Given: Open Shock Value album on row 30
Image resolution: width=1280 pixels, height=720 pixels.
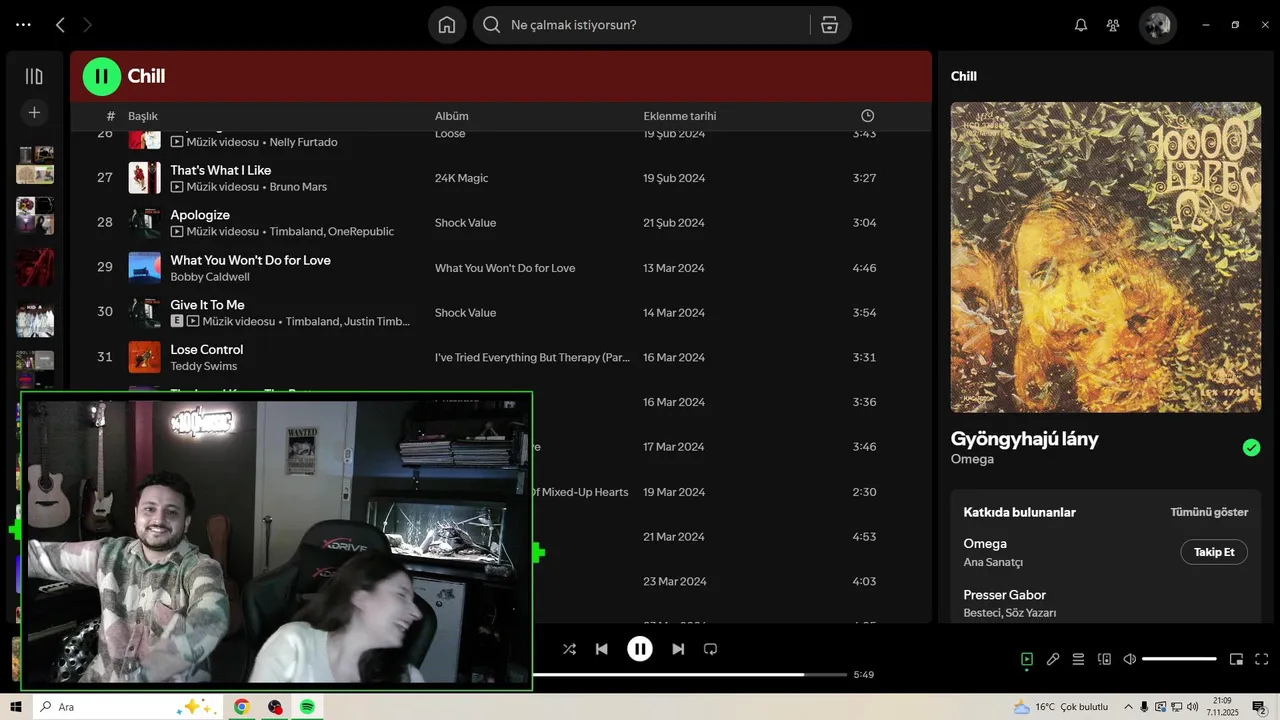Looking at the screenshot, I should [465, 313].
